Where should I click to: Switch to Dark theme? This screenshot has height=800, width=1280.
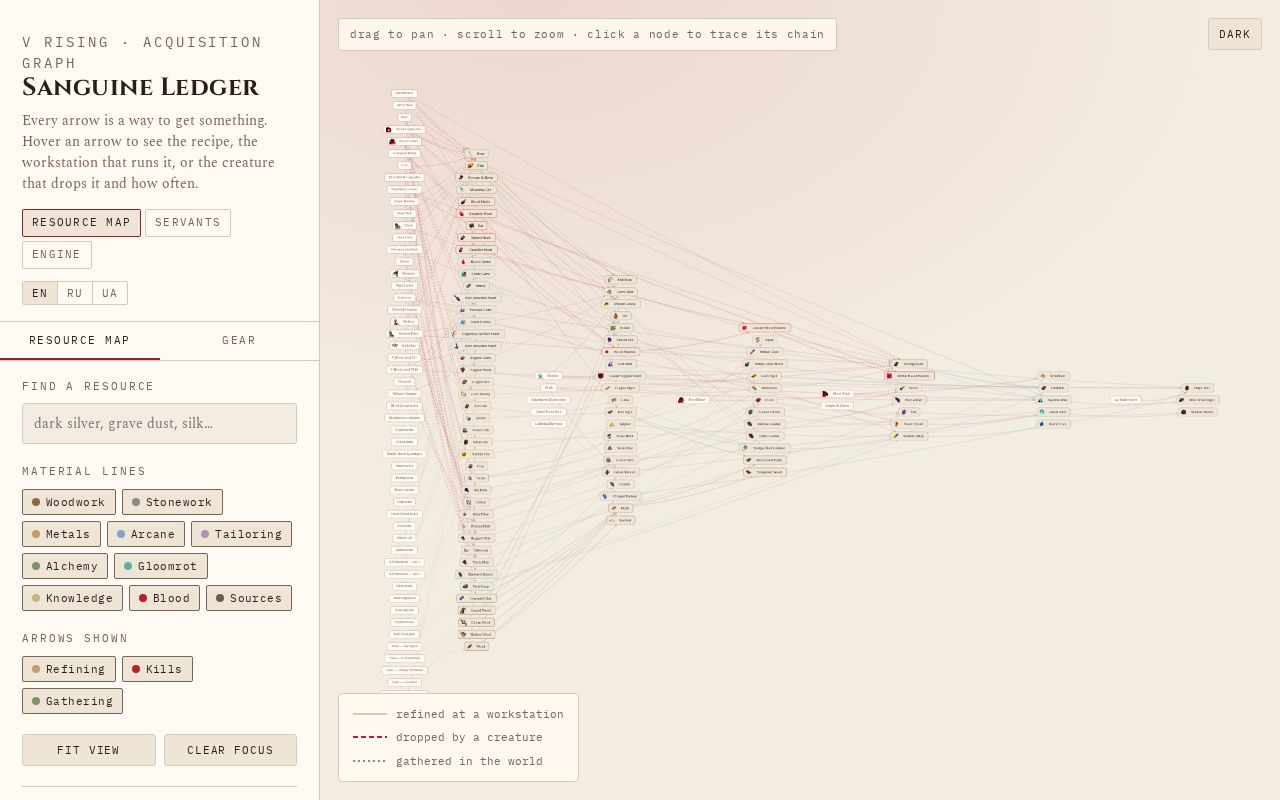[x=1235, y=34]
